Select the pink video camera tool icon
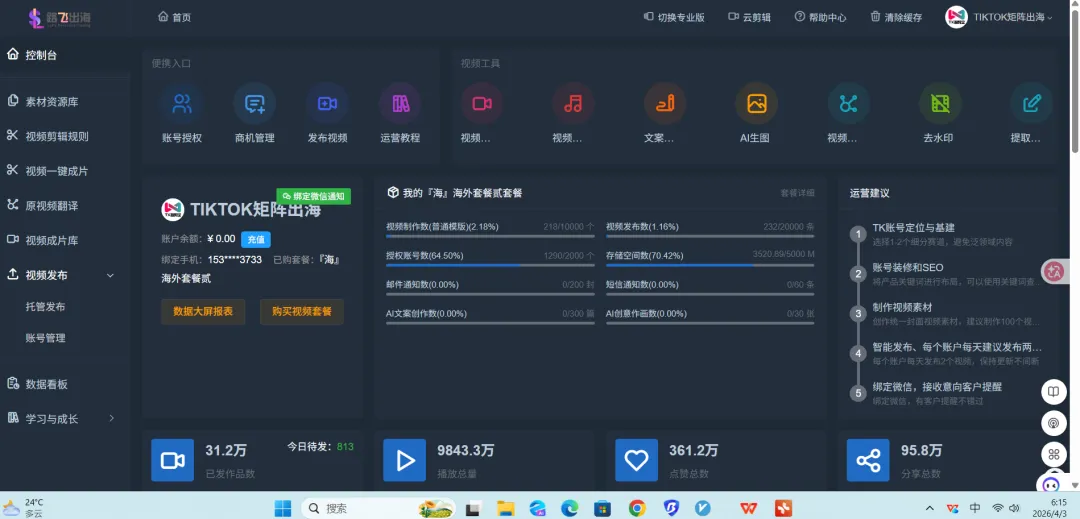This screenshot has width=1080, height=519. pyautogui.click(x=482, y=104)
